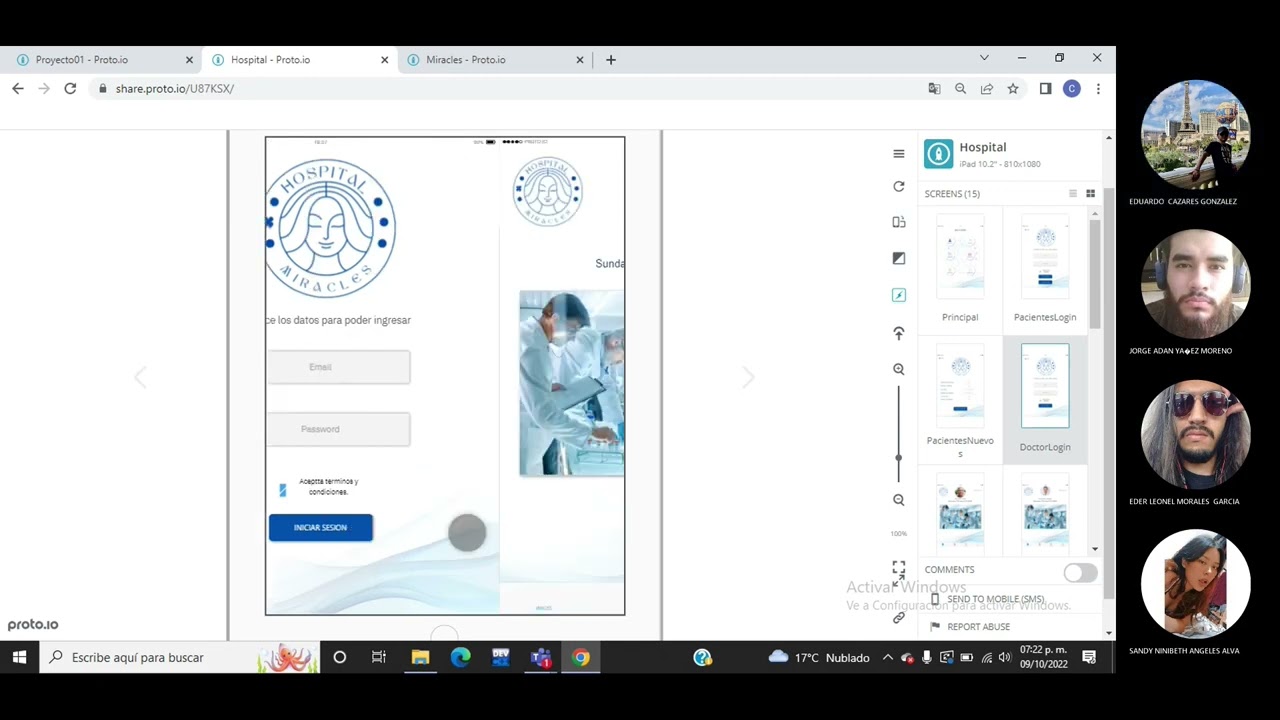The image size is (1280, 720).
Task: Open Microsoft Teams from the taskbar
Action: pos(541,657)
